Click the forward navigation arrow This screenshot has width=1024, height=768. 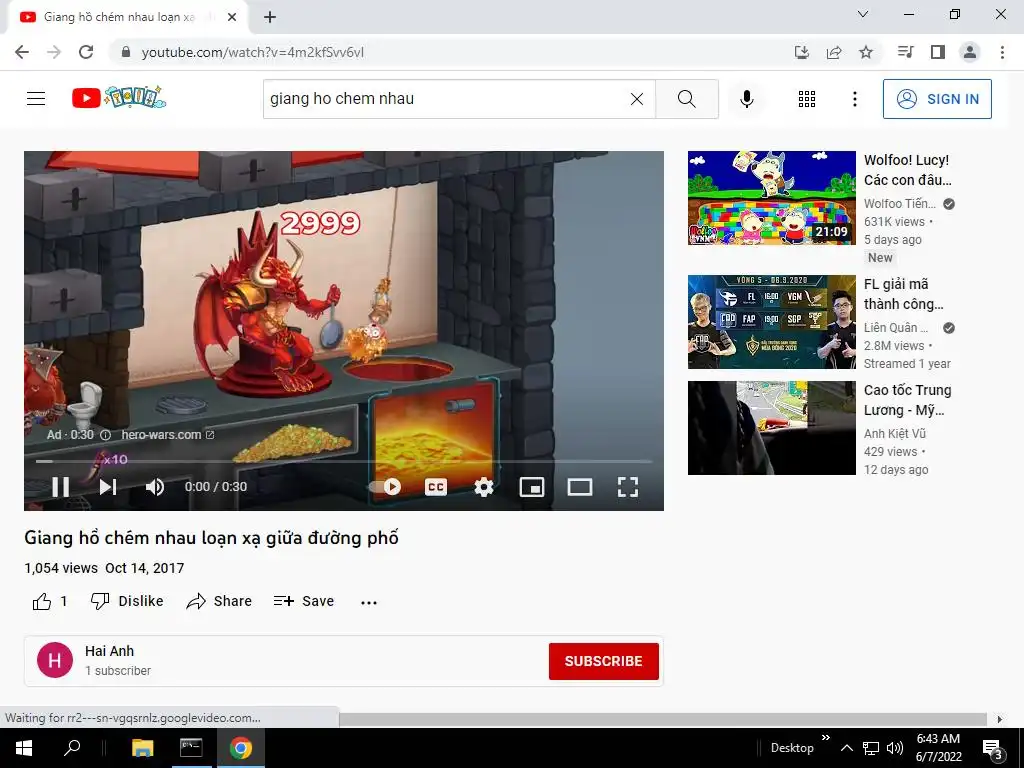[x=54, y=52]
